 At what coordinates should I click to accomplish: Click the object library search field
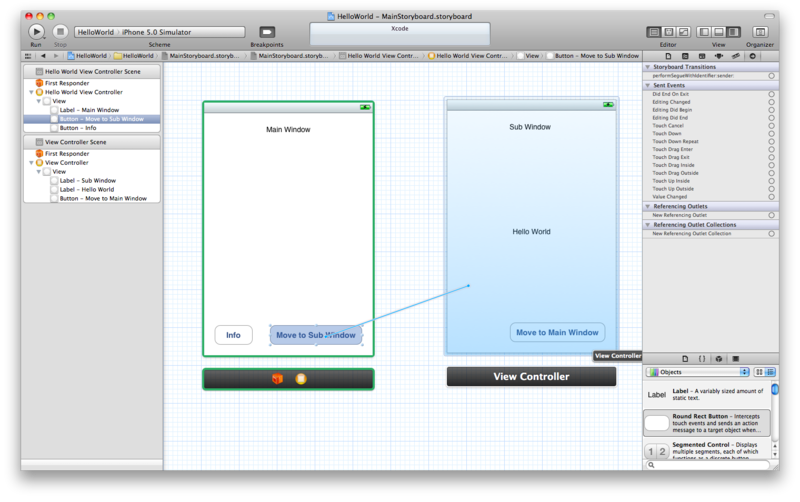pyautogui.click(x=707, y=465)
